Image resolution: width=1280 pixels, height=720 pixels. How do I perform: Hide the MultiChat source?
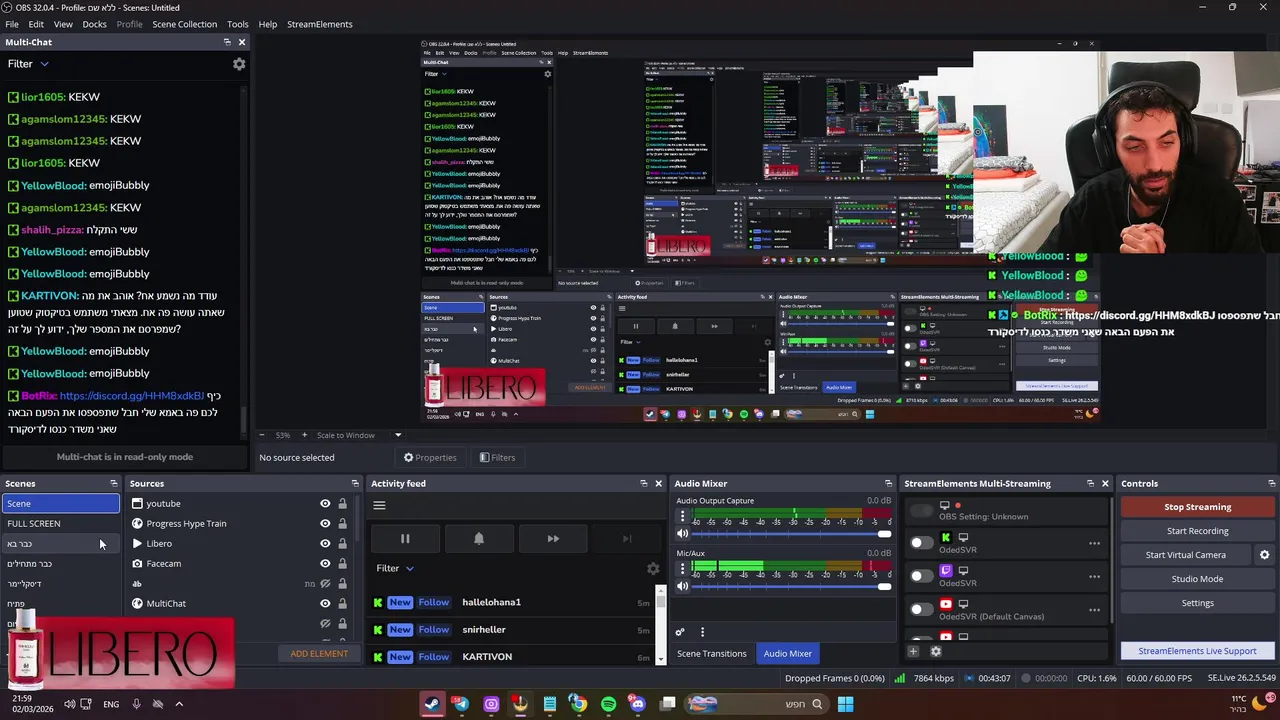pos(325,604)
